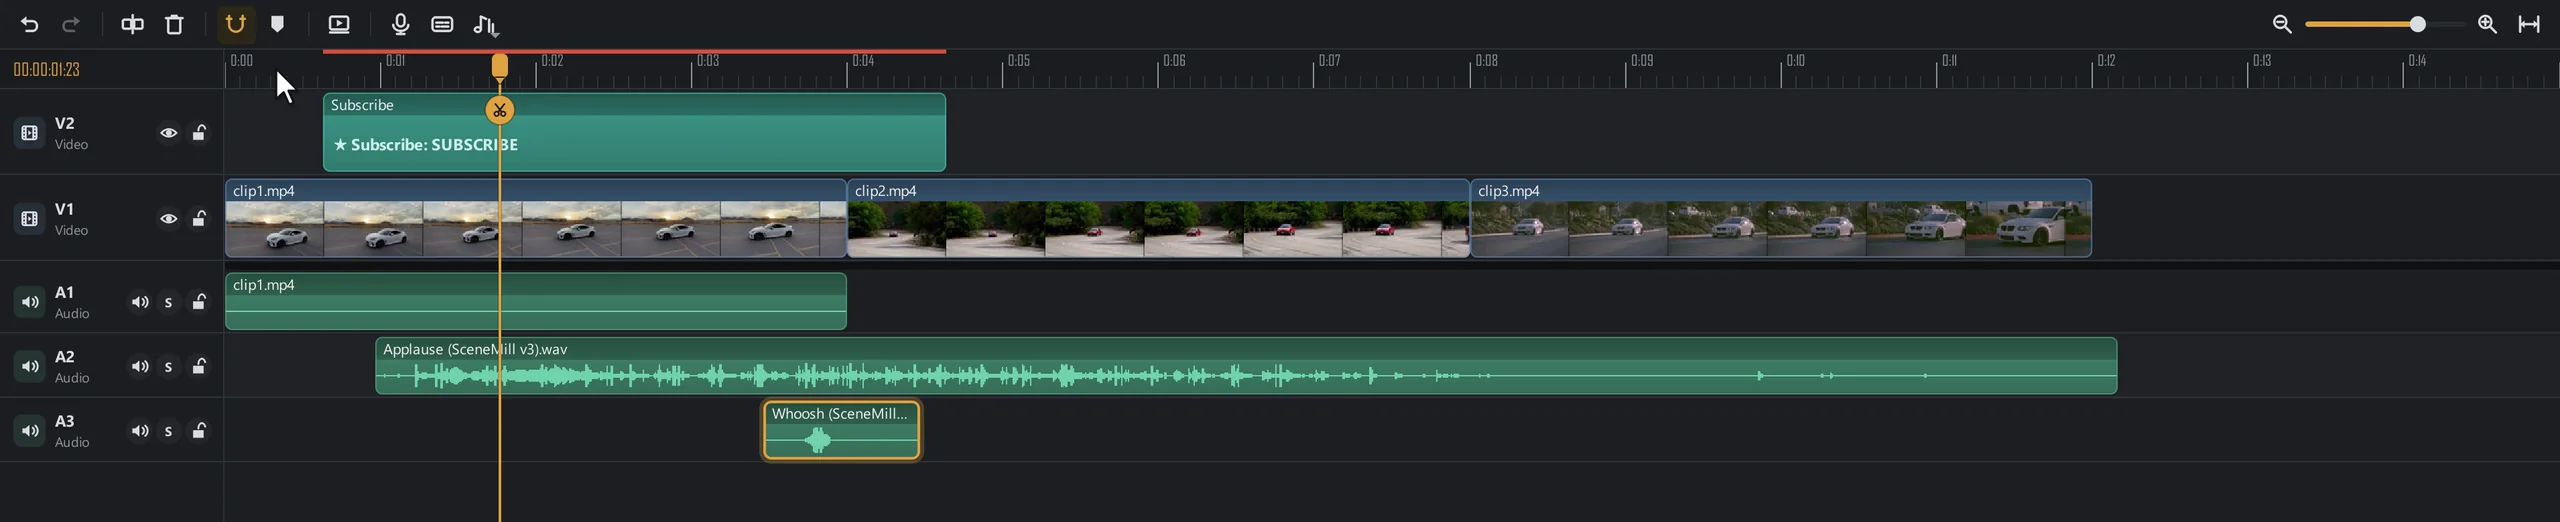Screen dimensions: 2560x522
Task: Click the 0:08 mark on the ruler
Action: (1486, 61)
